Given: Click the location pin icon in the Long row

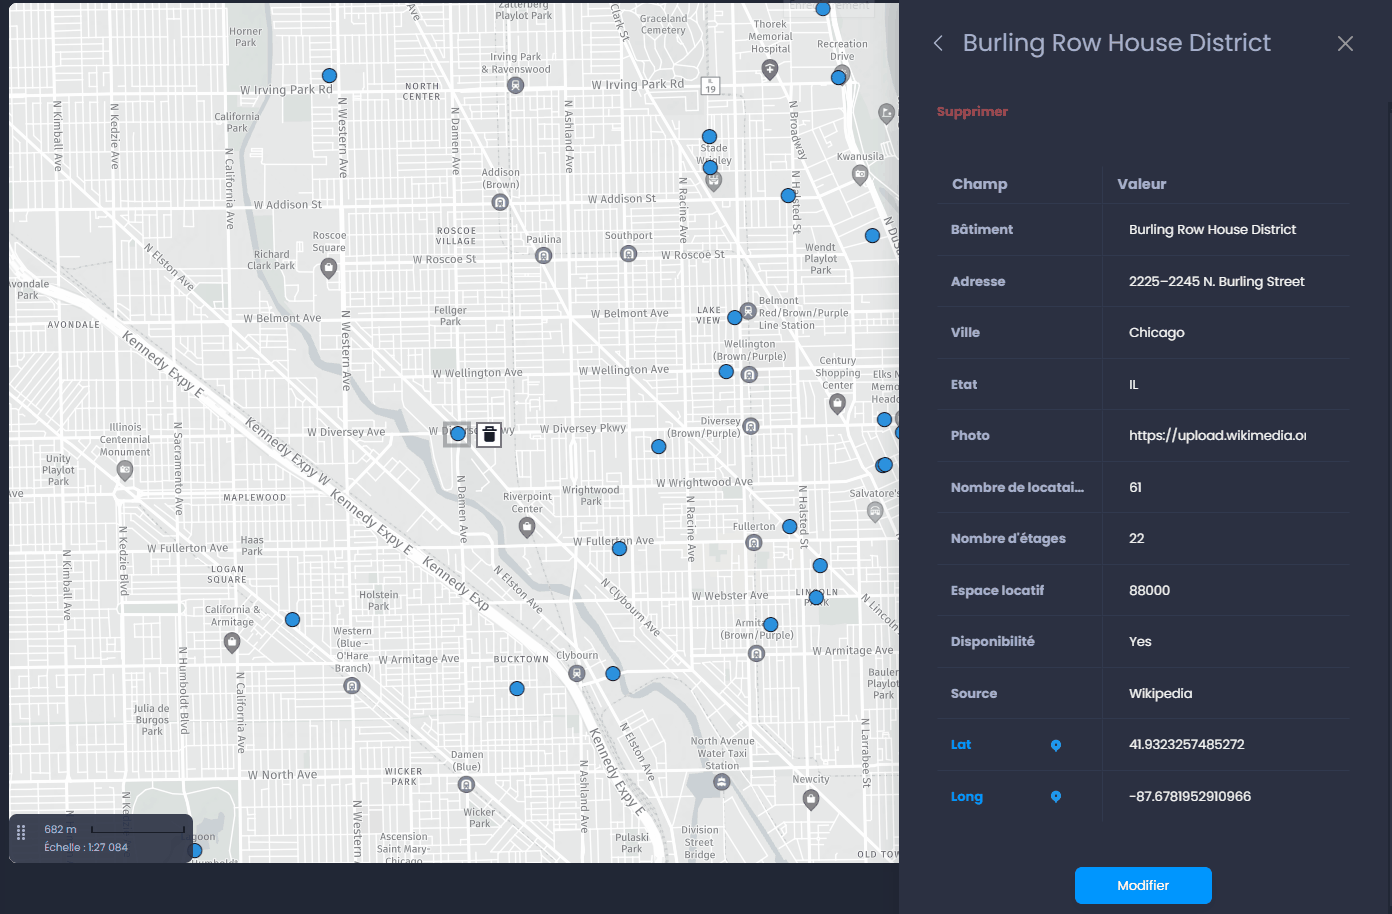Looking at the screenshot, I should pos(1056,797).
